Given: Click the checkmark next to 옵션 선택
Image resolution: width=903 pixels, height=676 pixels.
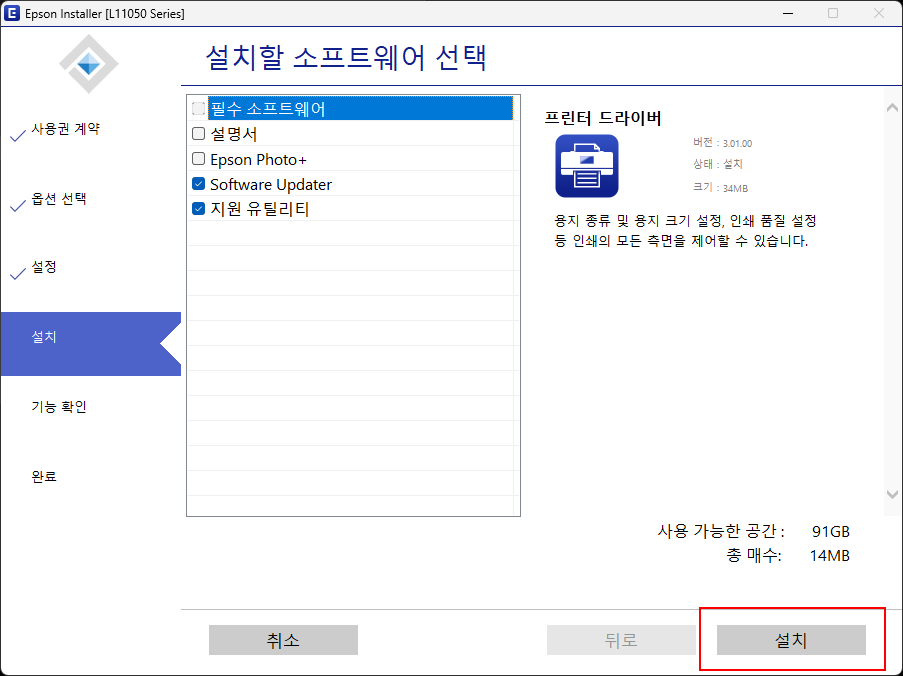Looking at the screenshot, I should pos(18,205).
